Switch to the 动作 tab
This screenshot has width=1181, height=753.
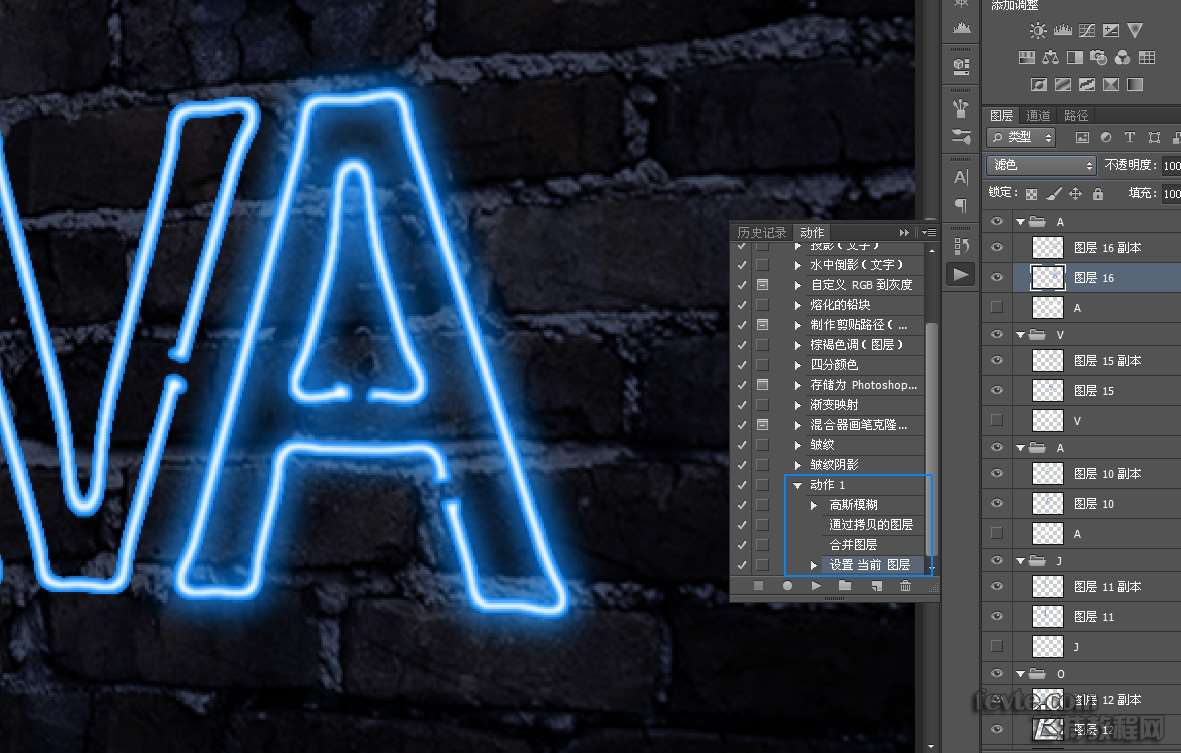click(812, 232)
